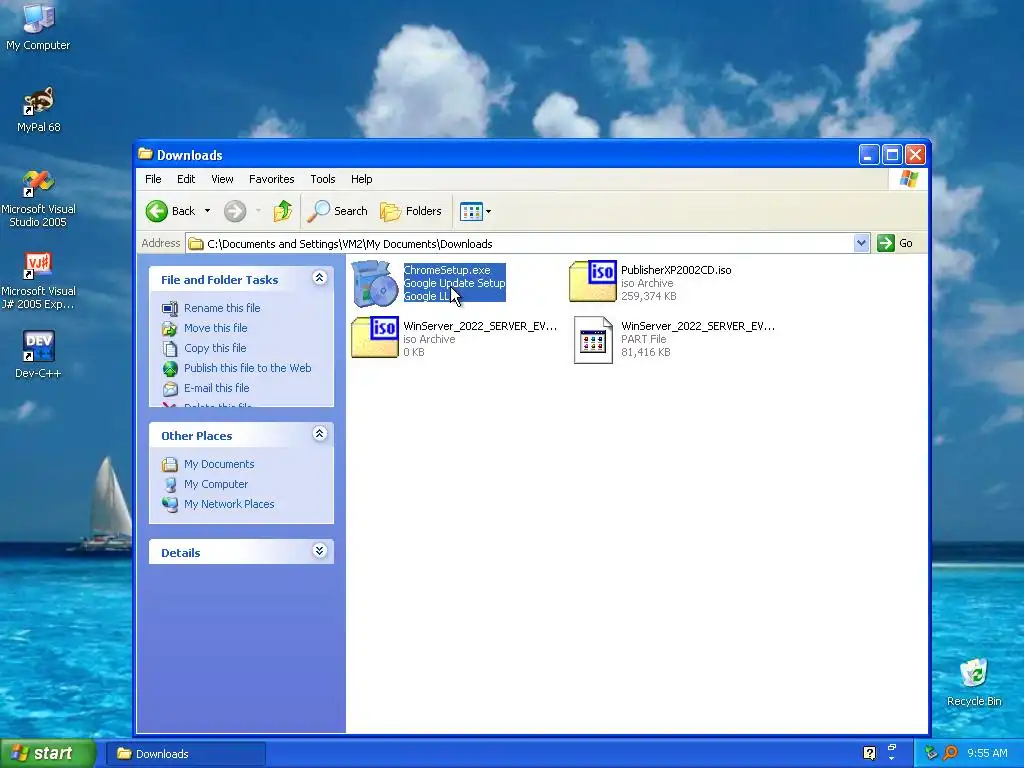1024x768 pixels.
Task: Open the Tools menu
Action: (x=323, y=179)
